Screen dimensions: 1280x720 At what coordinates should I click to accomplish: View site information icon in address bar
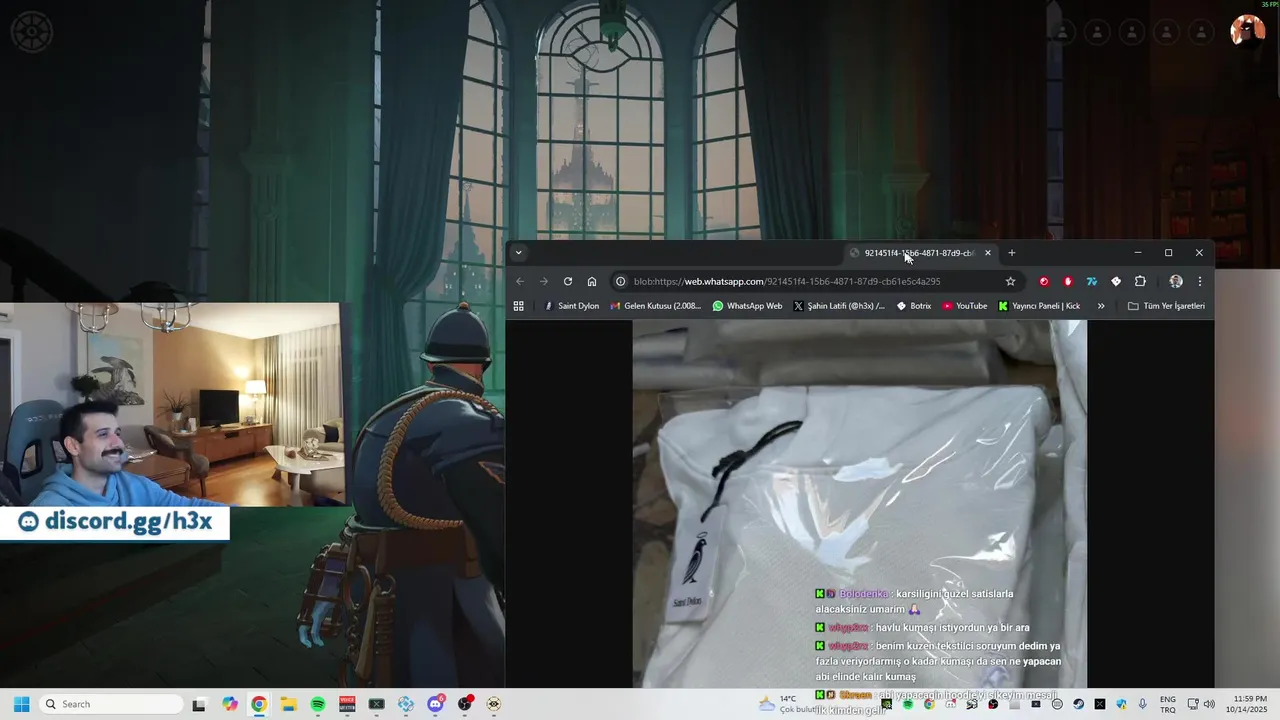point(621,281)
